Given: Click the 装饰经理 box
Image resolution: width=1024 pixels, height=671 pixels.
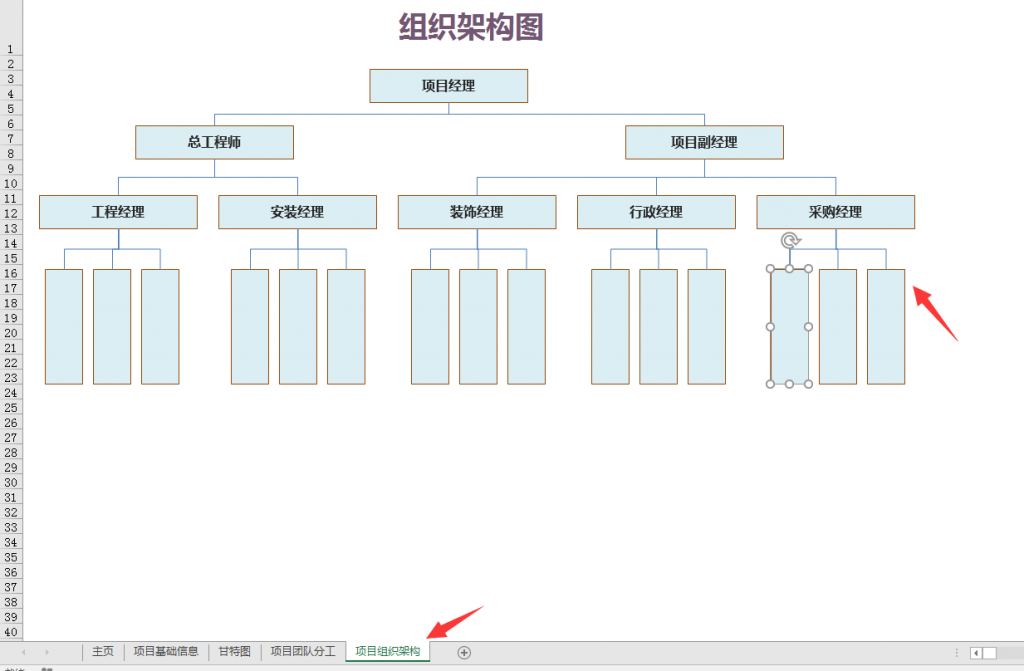Looking at the screenshot, I should pos(477,212).
